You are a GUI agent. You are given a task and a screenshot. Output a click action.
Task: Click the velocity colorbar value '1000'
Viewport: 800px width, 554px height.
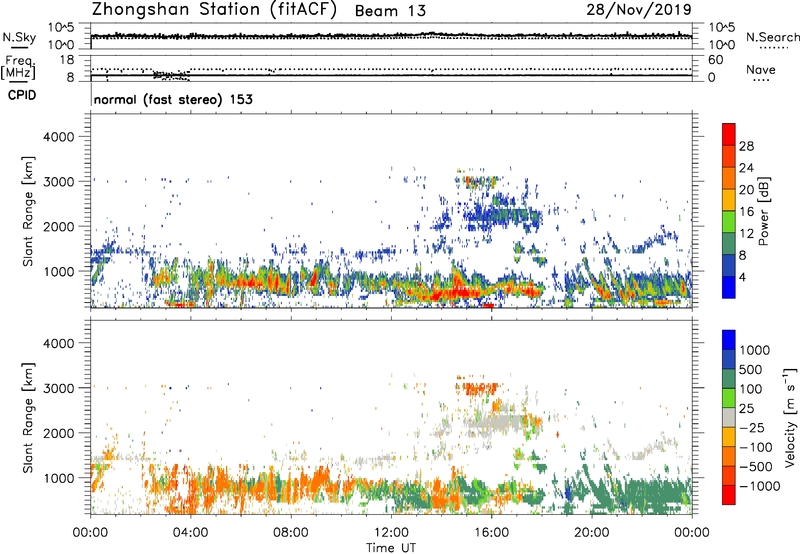click(755, 350)
